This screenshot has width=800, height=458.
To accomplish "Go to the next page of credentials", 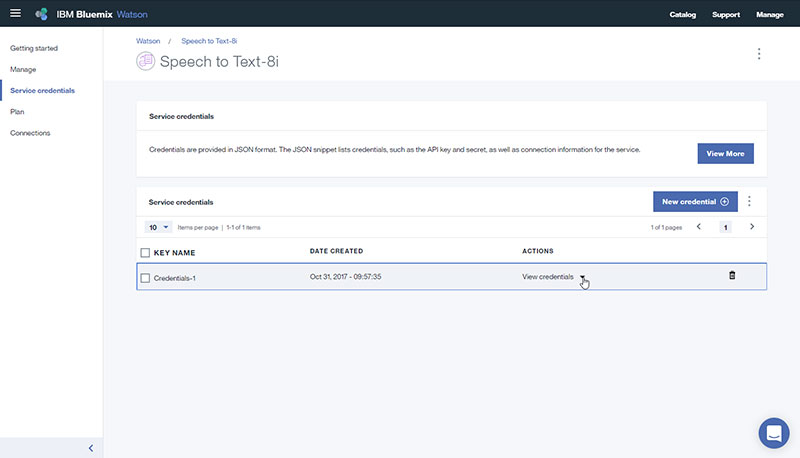I will coord(752,226).
